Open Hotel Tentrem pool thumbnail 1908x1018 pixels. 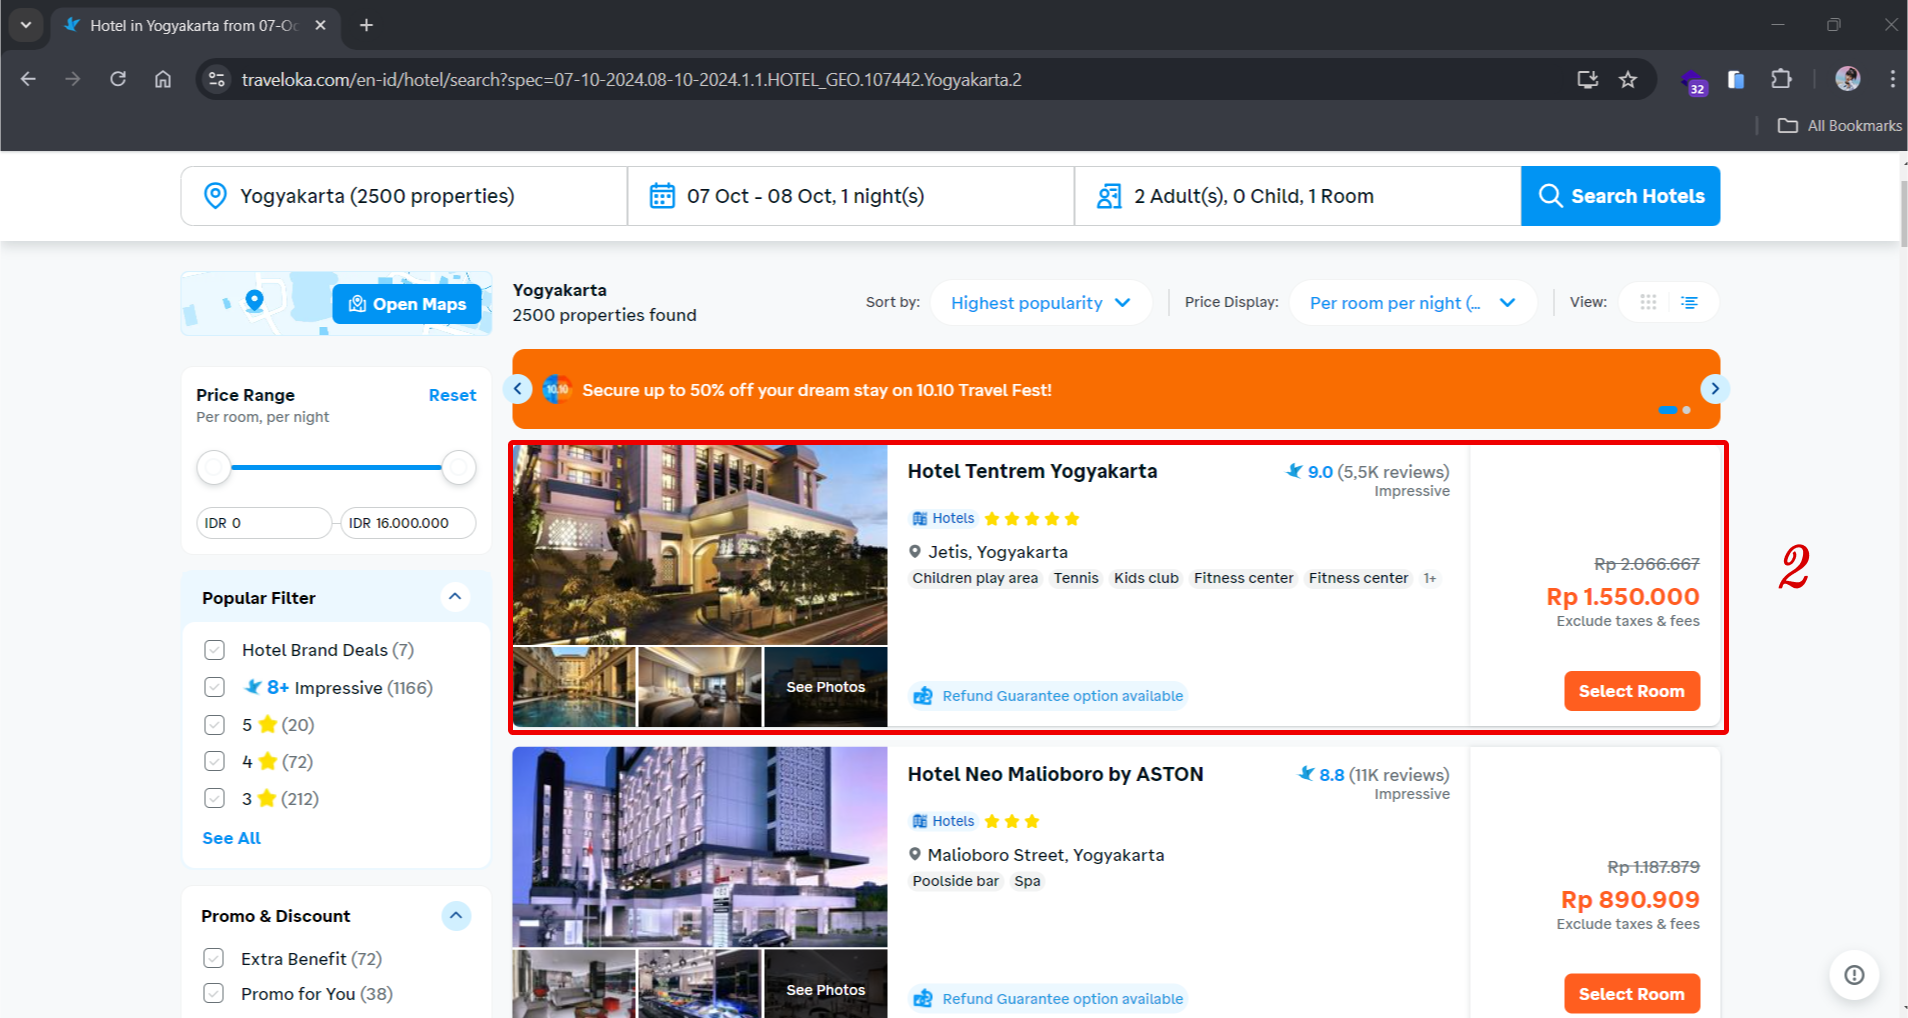(x=574, y=687)
